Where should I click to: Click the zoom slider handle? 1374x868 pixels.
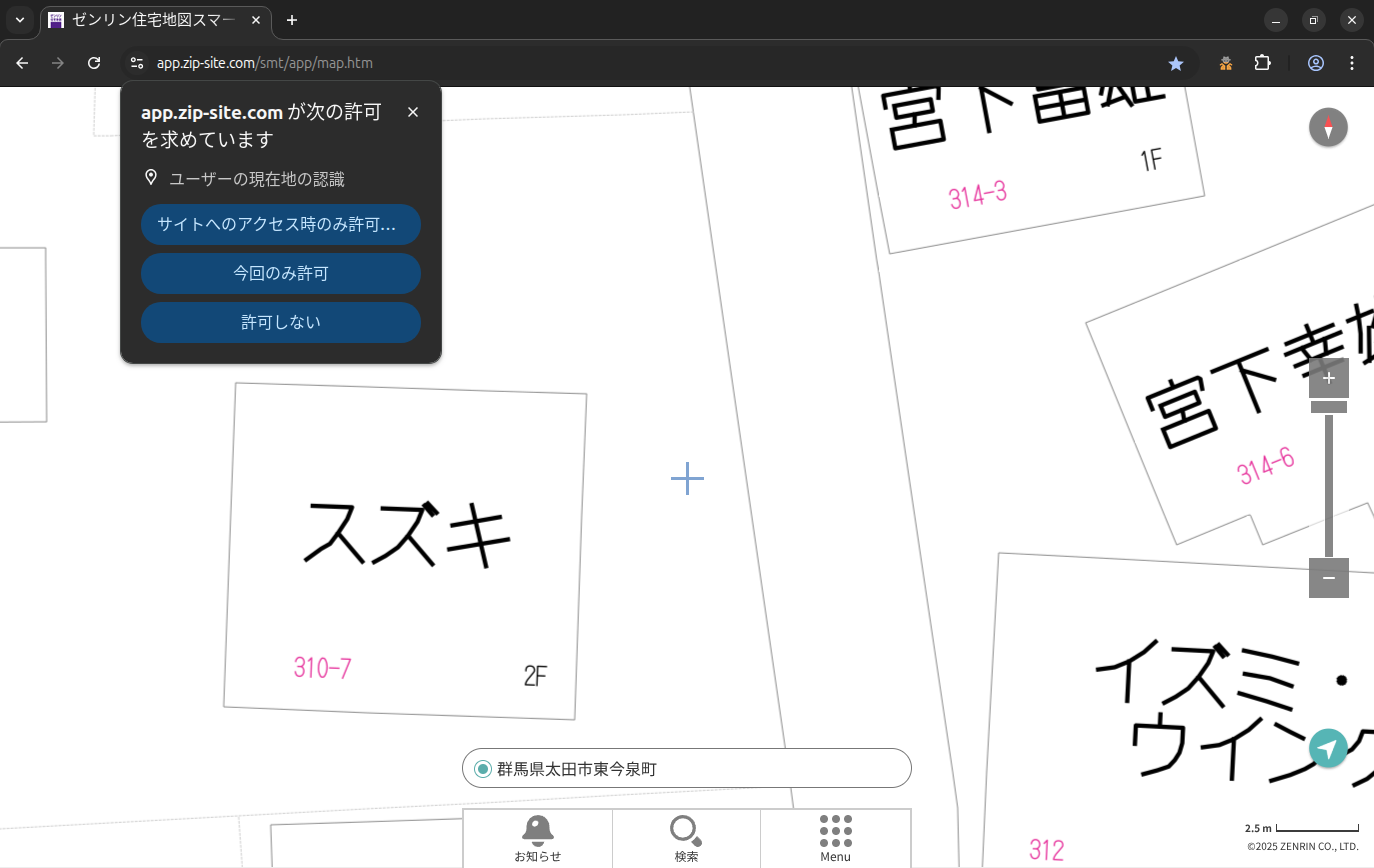pyautogui.click(x=1328, y=407)
